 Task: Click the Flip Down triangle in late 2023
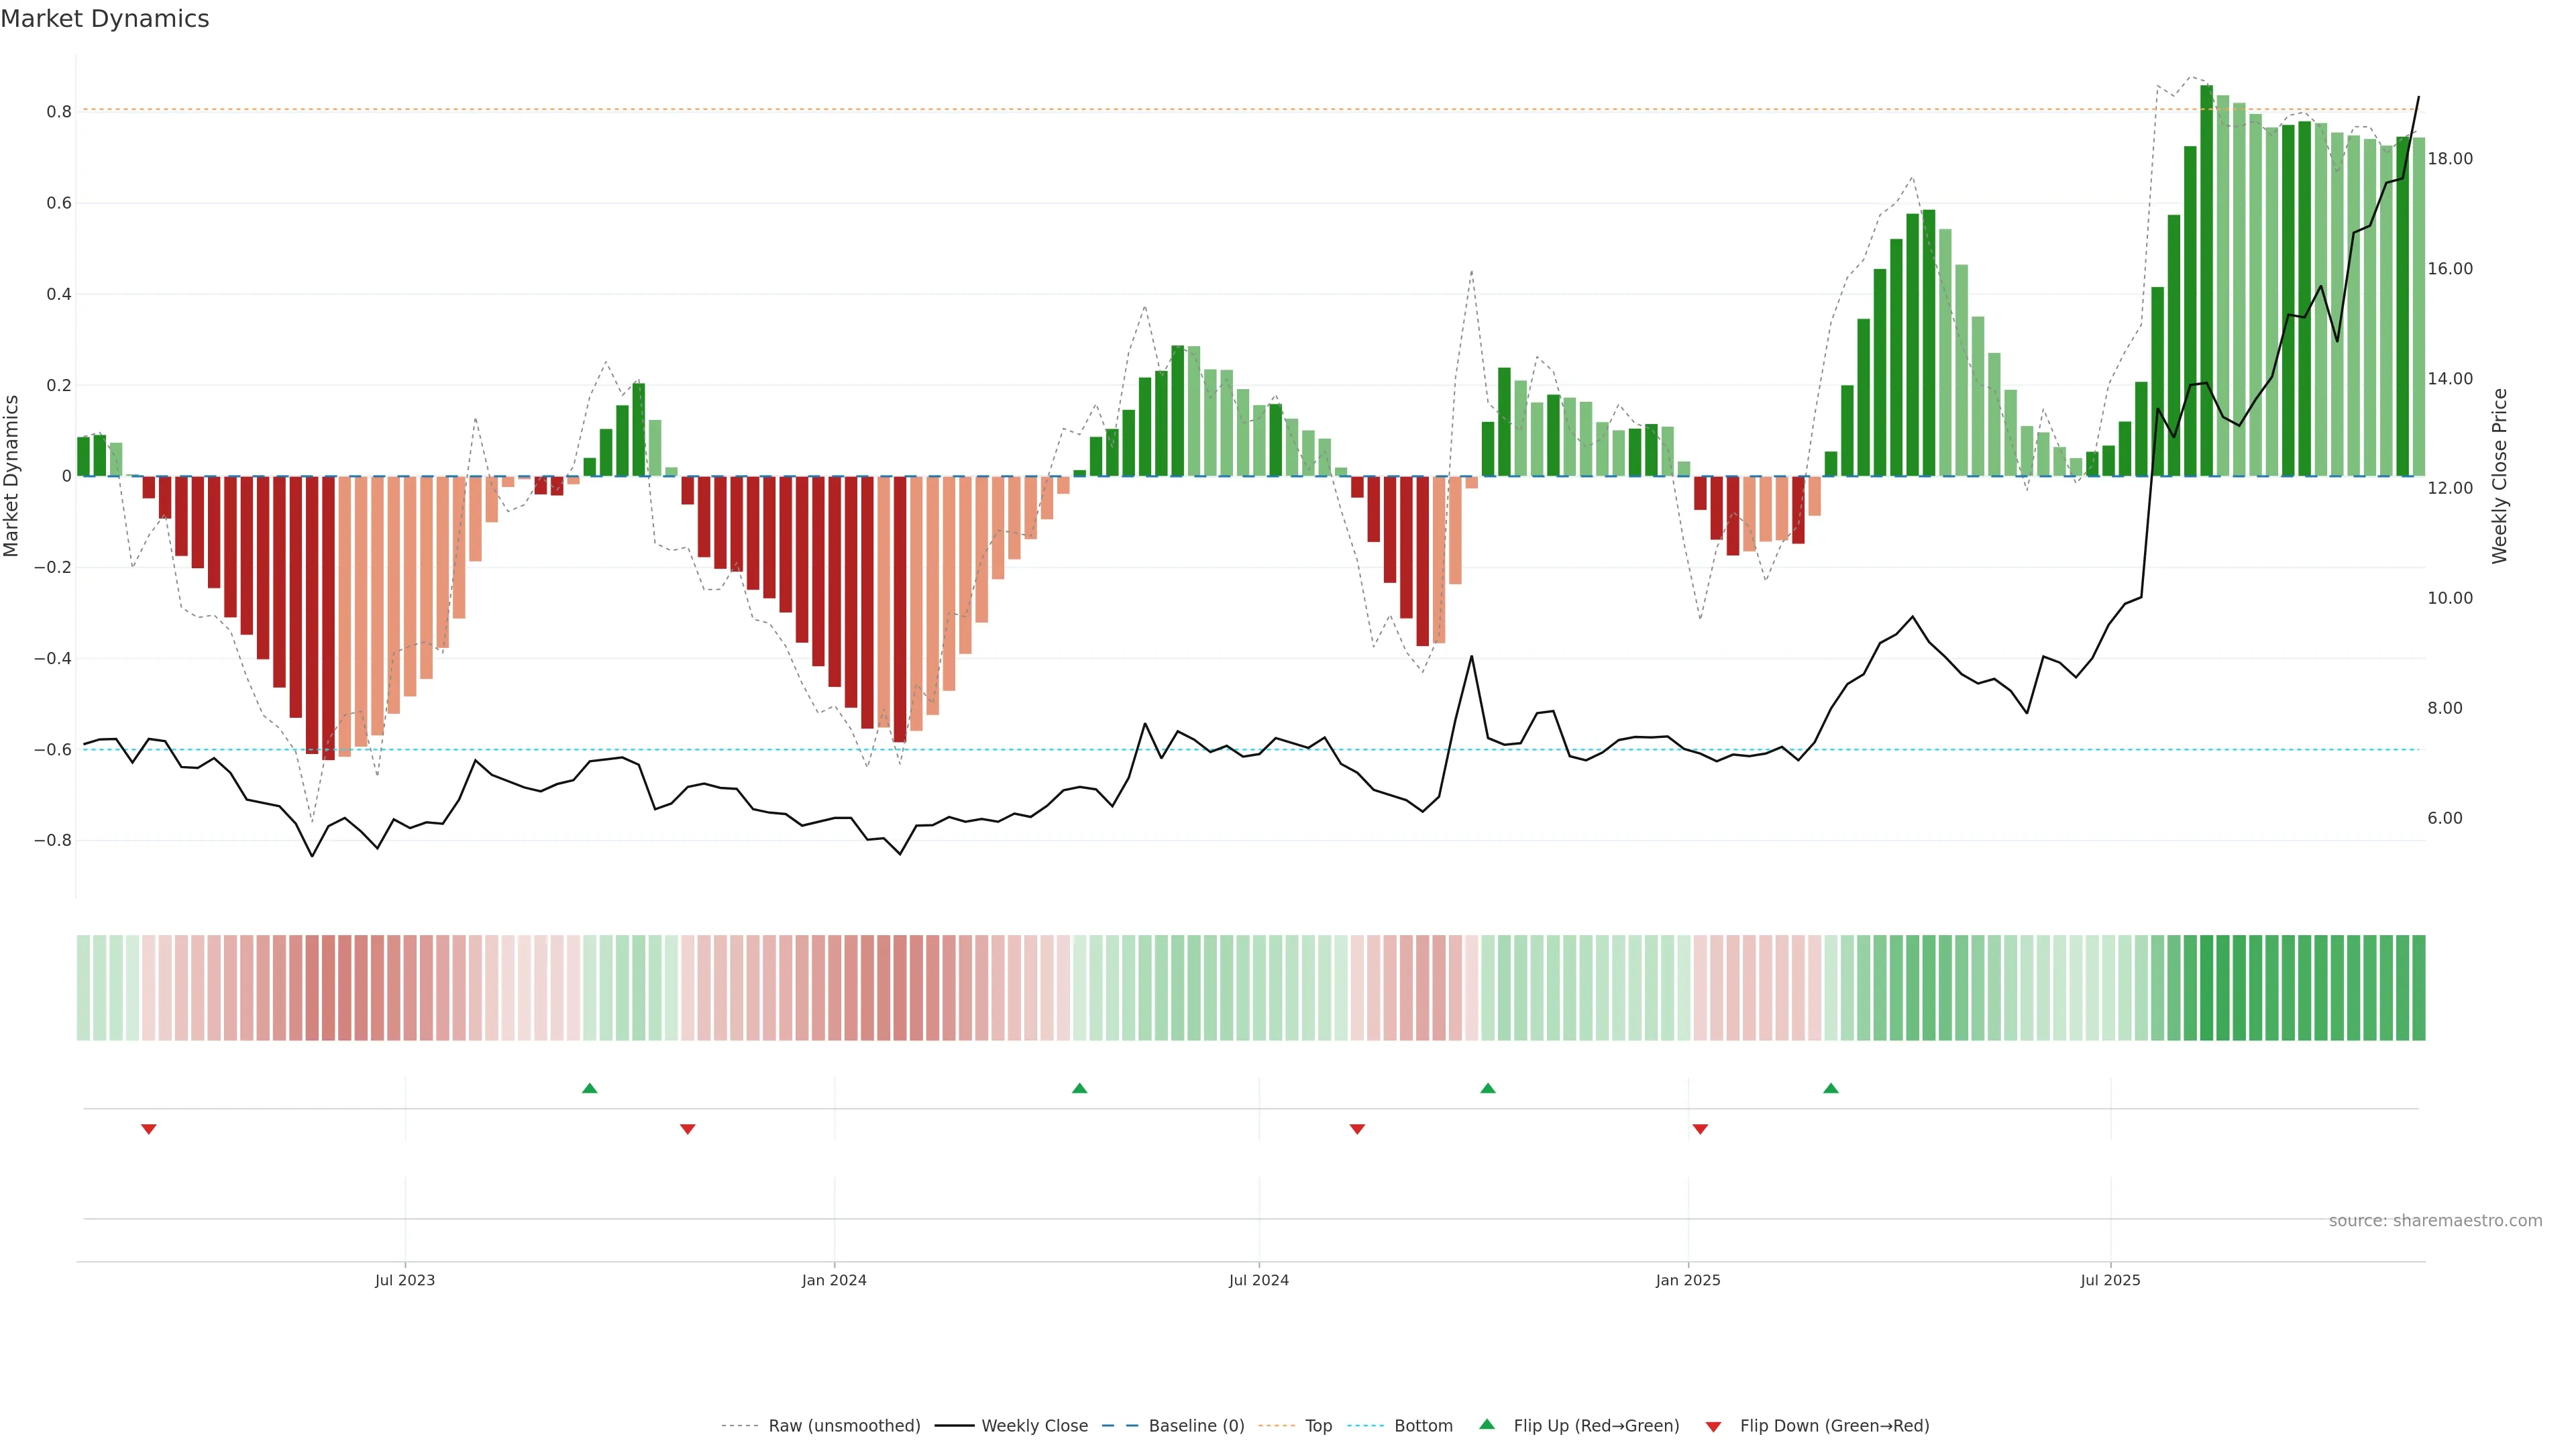[688, 1129]
